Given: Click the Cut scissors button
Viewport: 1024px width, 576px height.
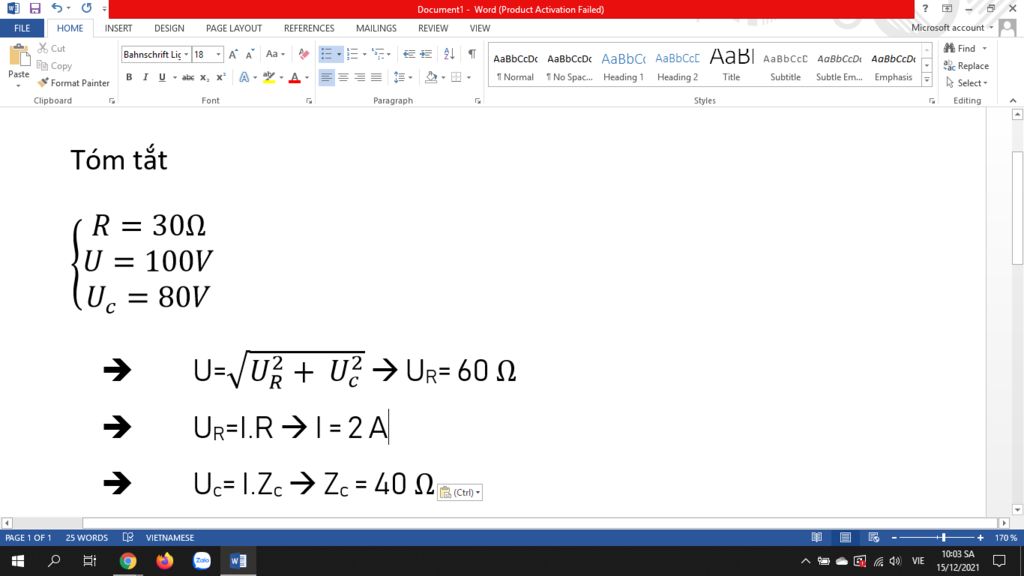Looking at the screenshot, I should pyautogui.click(x=52, y=48).
